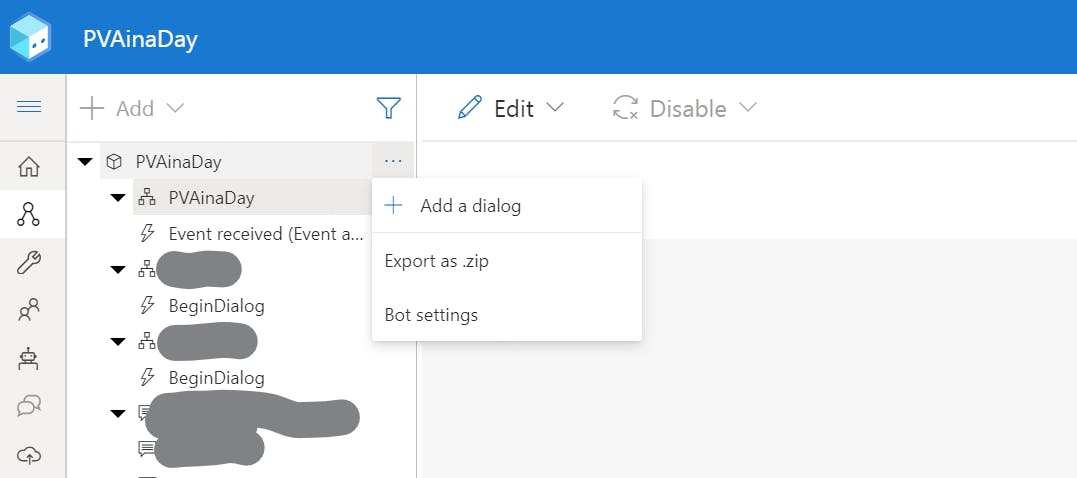Image resolution: width=1077 pixels, height=478 pixels.
Task: Open the Edit dropdown chevron
Action: (554, 107)
